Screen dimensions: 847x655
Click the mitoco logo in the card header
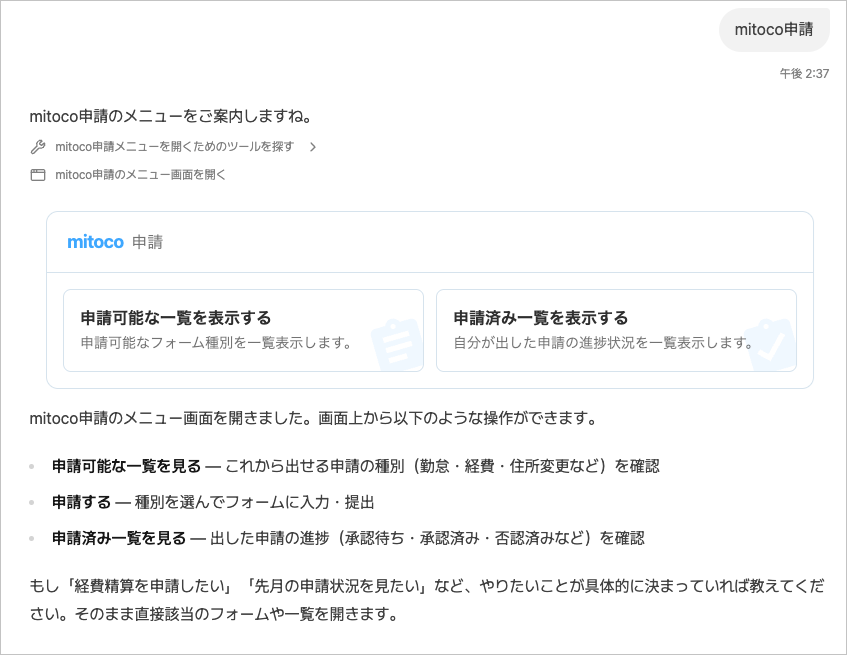(x=96, y=242)
